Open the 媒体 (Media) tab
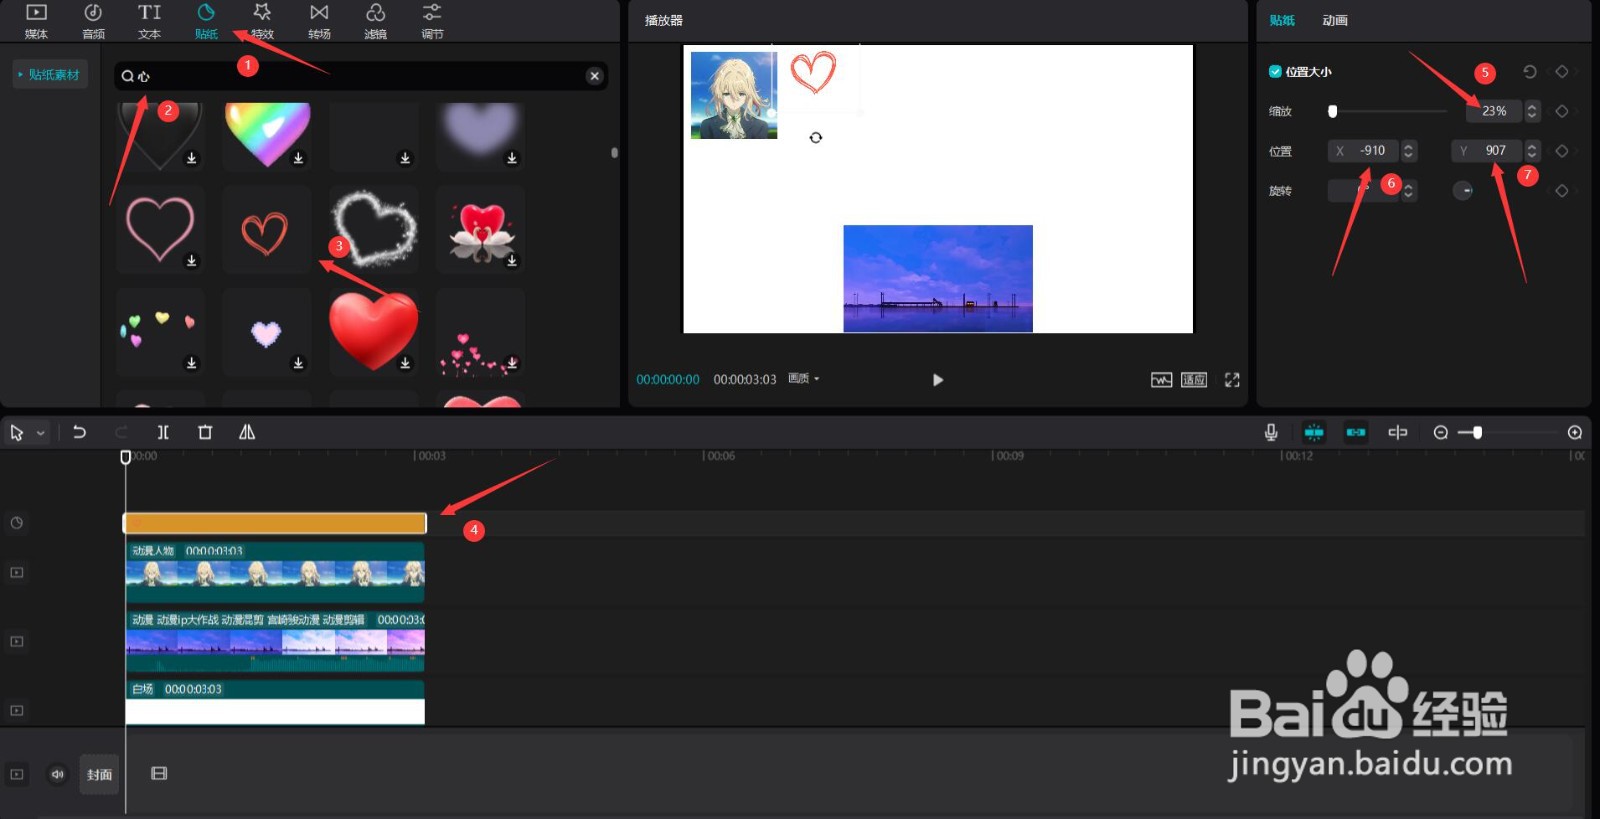The height and width of the screenshot is (819, 1600). tap(36, 20)
